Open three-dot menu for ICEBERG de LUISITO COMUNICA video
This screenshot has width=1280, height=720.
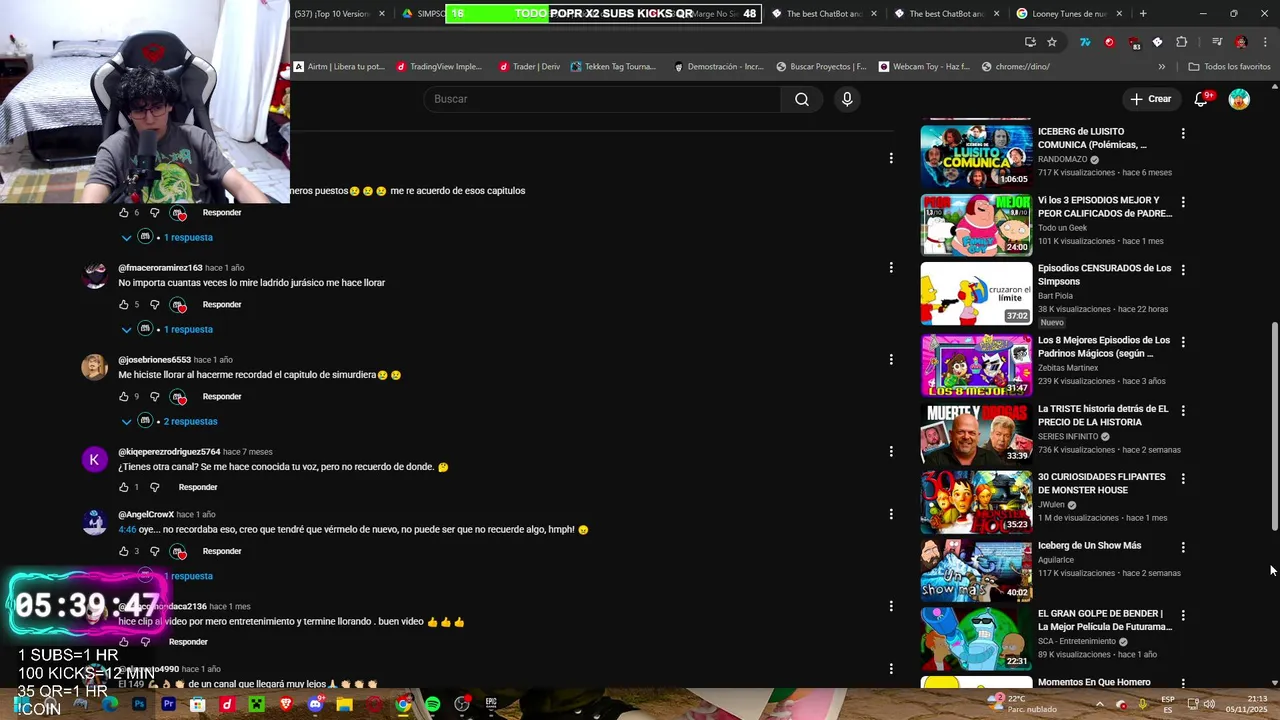pos(1183,133)
